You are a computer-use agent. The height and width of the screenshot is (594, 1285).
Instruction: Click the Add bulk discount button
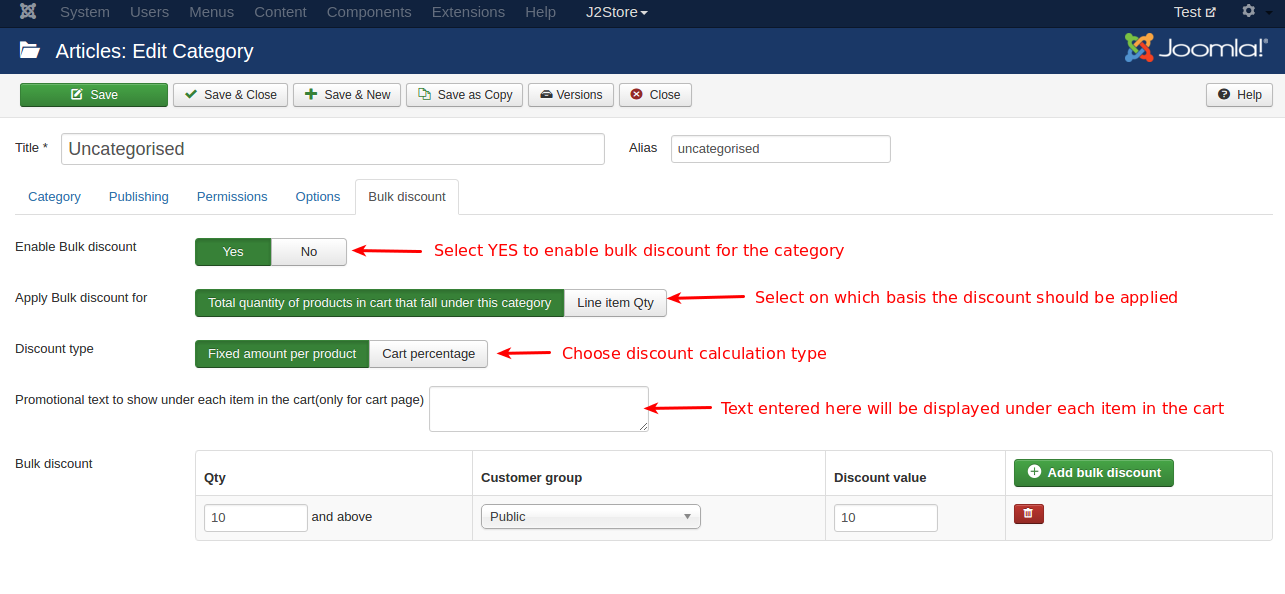click(x=1093, y=473)
